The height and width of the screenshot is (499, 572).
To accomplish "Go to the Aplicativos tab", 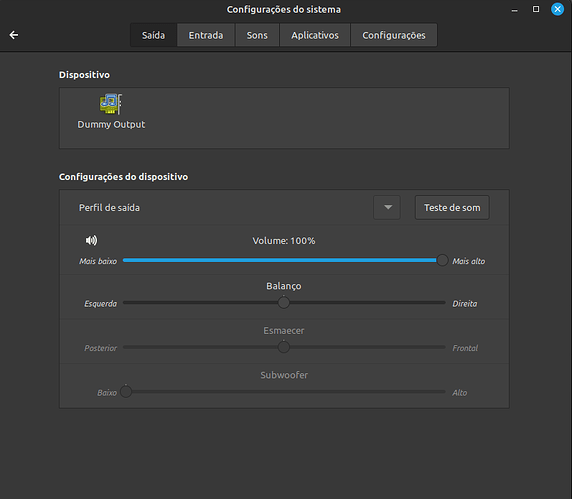I will [315, 35].
